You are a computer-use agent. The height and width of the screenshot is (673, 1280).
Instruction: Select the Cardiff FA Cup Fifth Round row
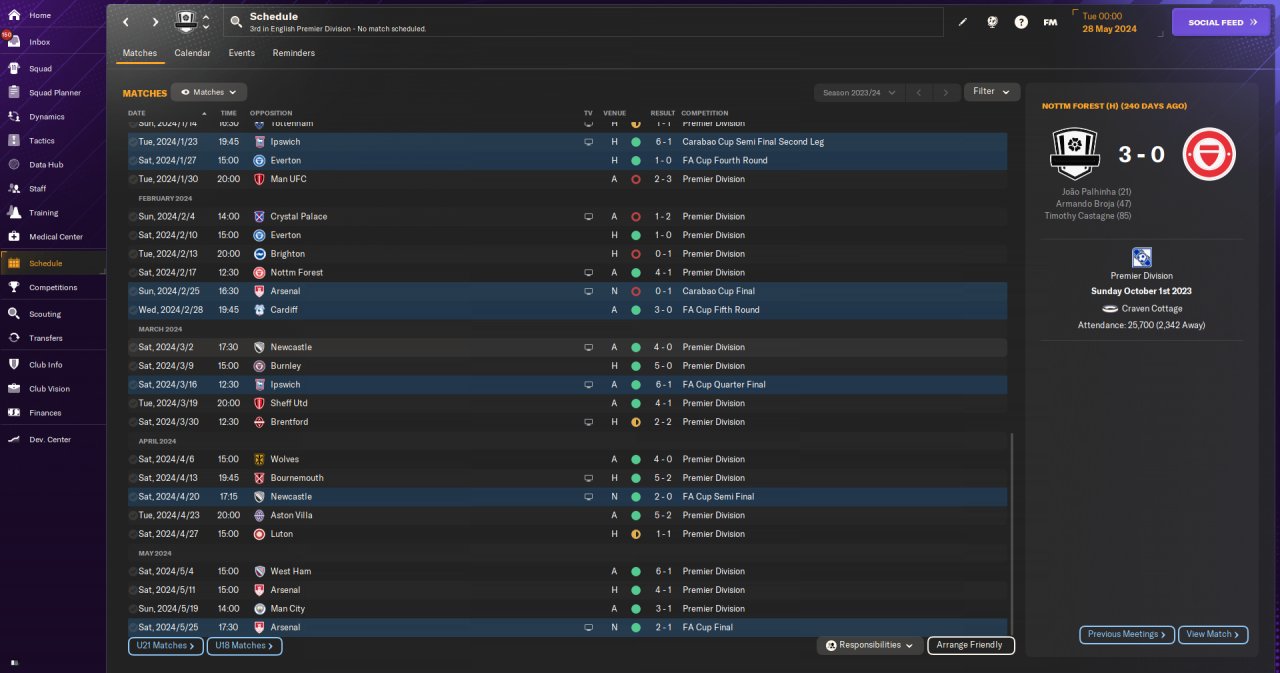567,310
